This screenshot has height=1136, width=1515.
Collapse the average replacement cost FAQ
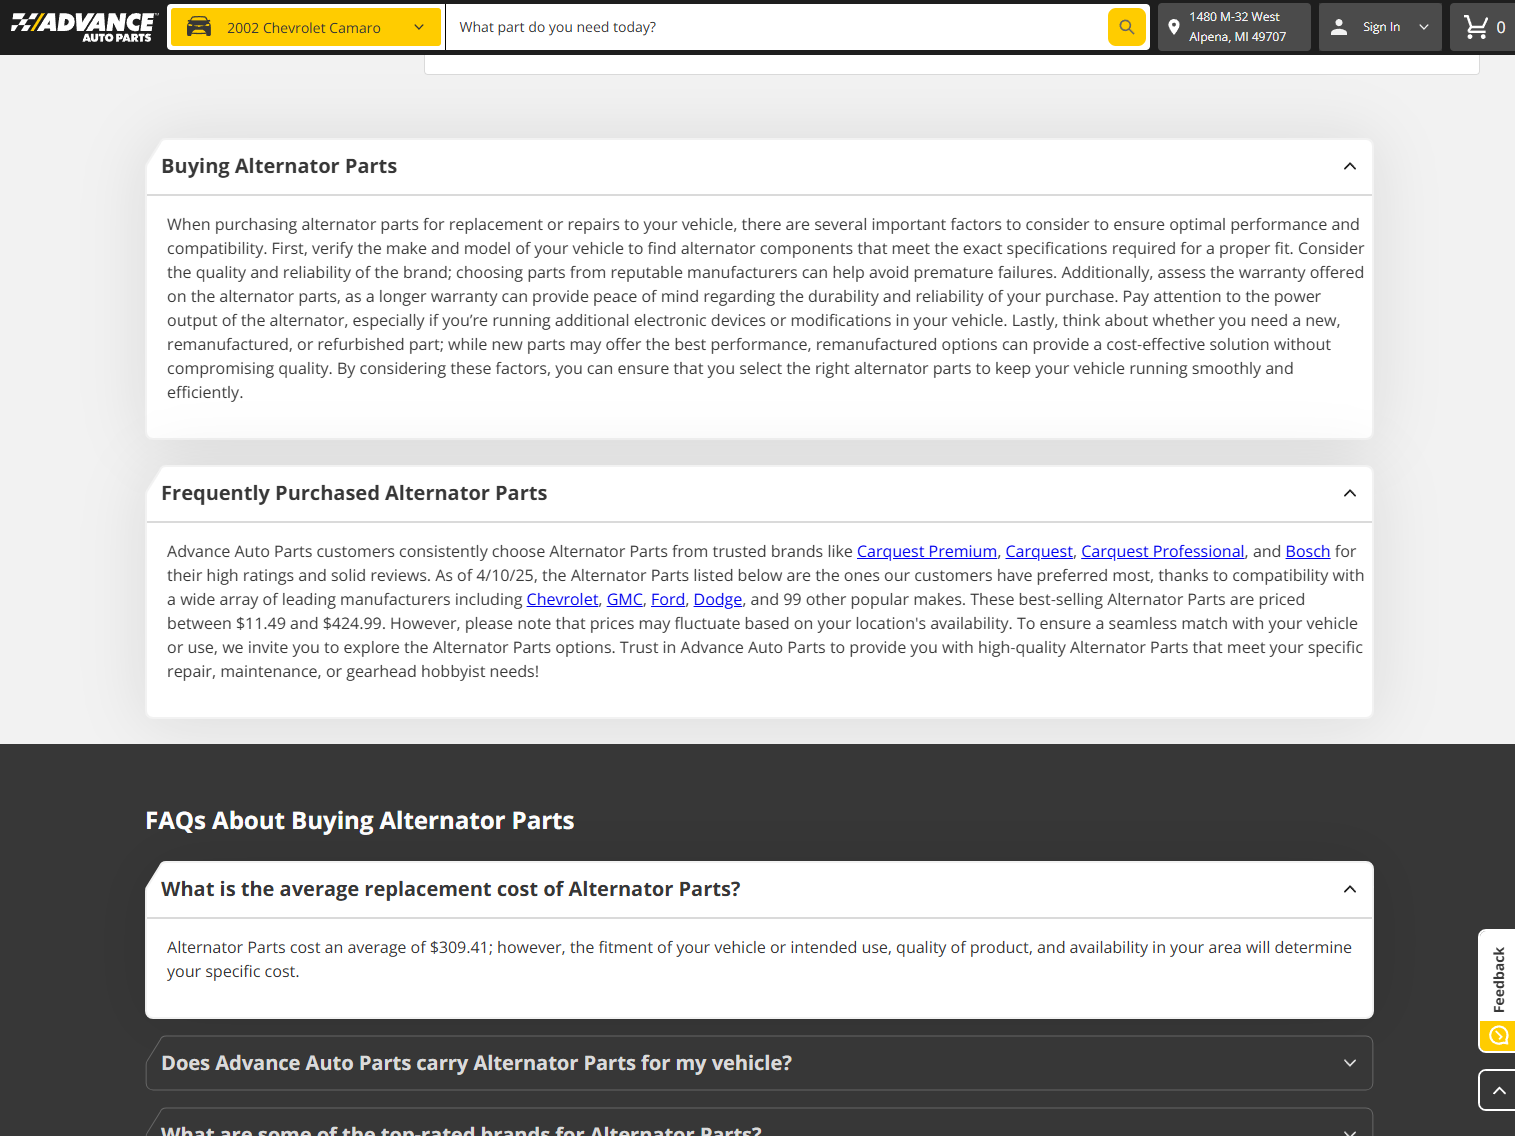[x=1350, y=889]
